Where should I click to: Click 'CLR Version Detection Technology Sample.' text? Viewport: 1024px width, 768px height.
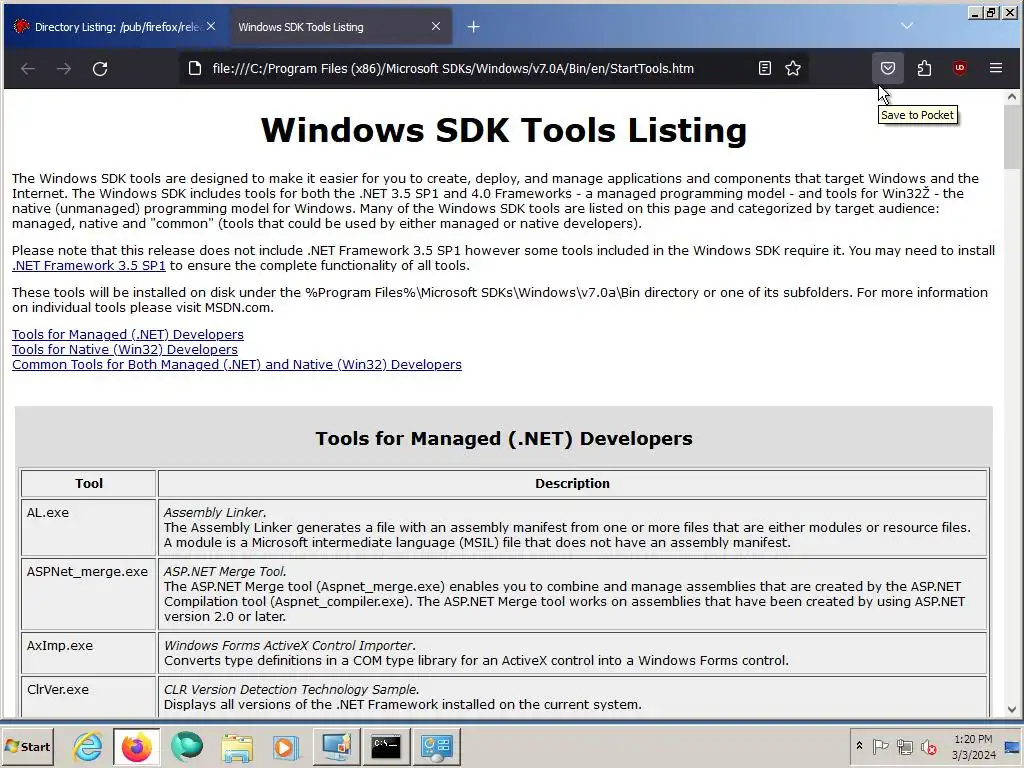pyautogui.click(x=291, y=690)
